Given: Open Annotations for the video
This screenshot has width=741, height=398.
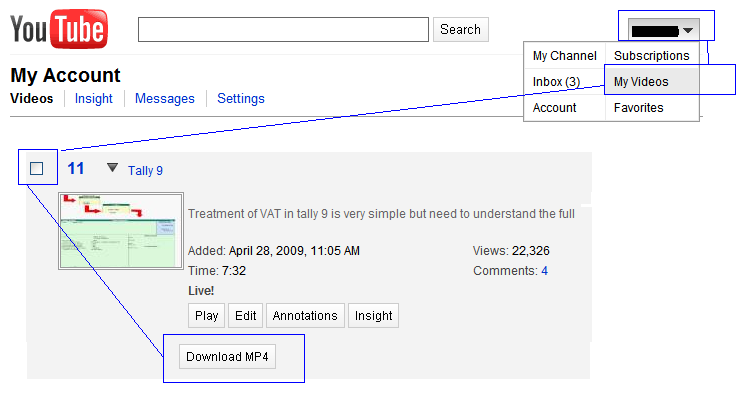Looking at the screenshot, I should tap(305, 315).
